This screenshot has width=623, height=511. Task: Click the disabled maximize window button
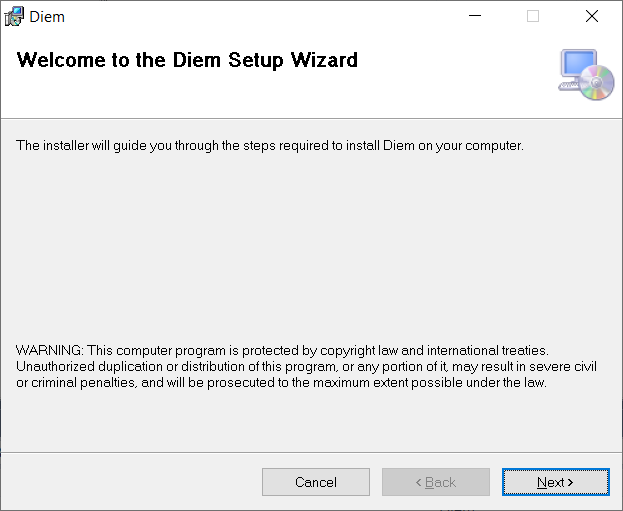pos(533,16)
